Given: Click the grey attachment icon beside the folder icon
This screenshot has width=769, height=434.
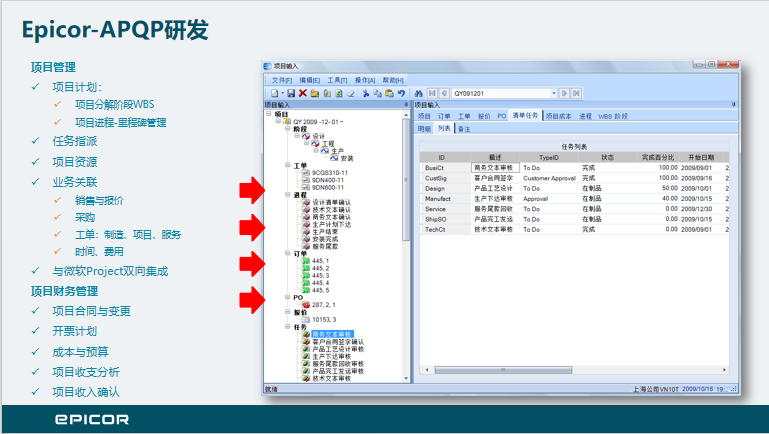Looking at the screenshot, I should (327, 93).
